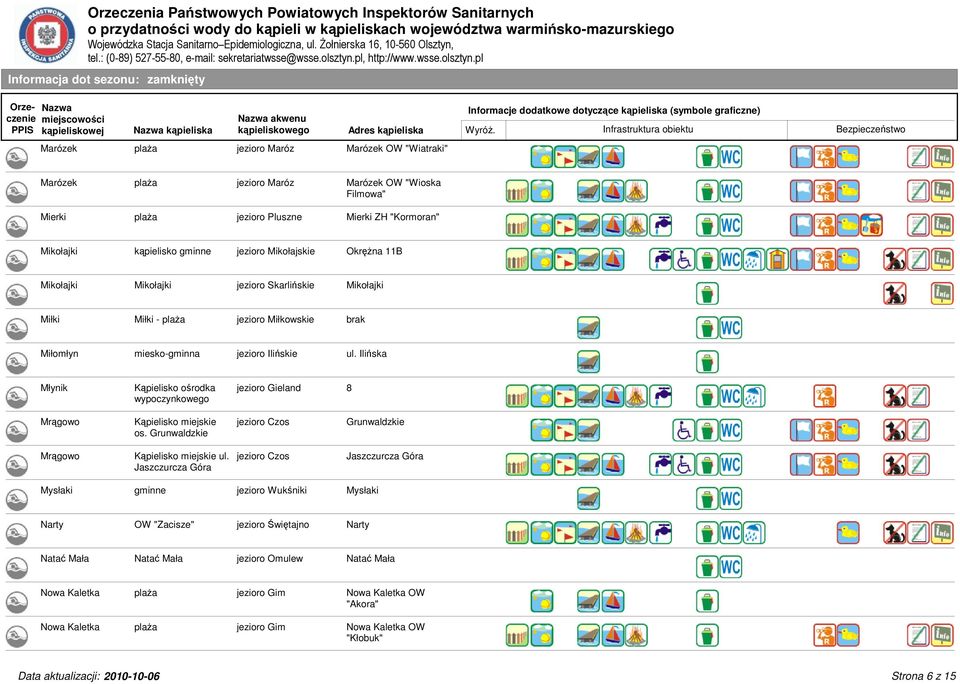
Task: Click the campfire icon in Nowa Kaletka "Kłobuk" row
Action: (x=637, y=636)
